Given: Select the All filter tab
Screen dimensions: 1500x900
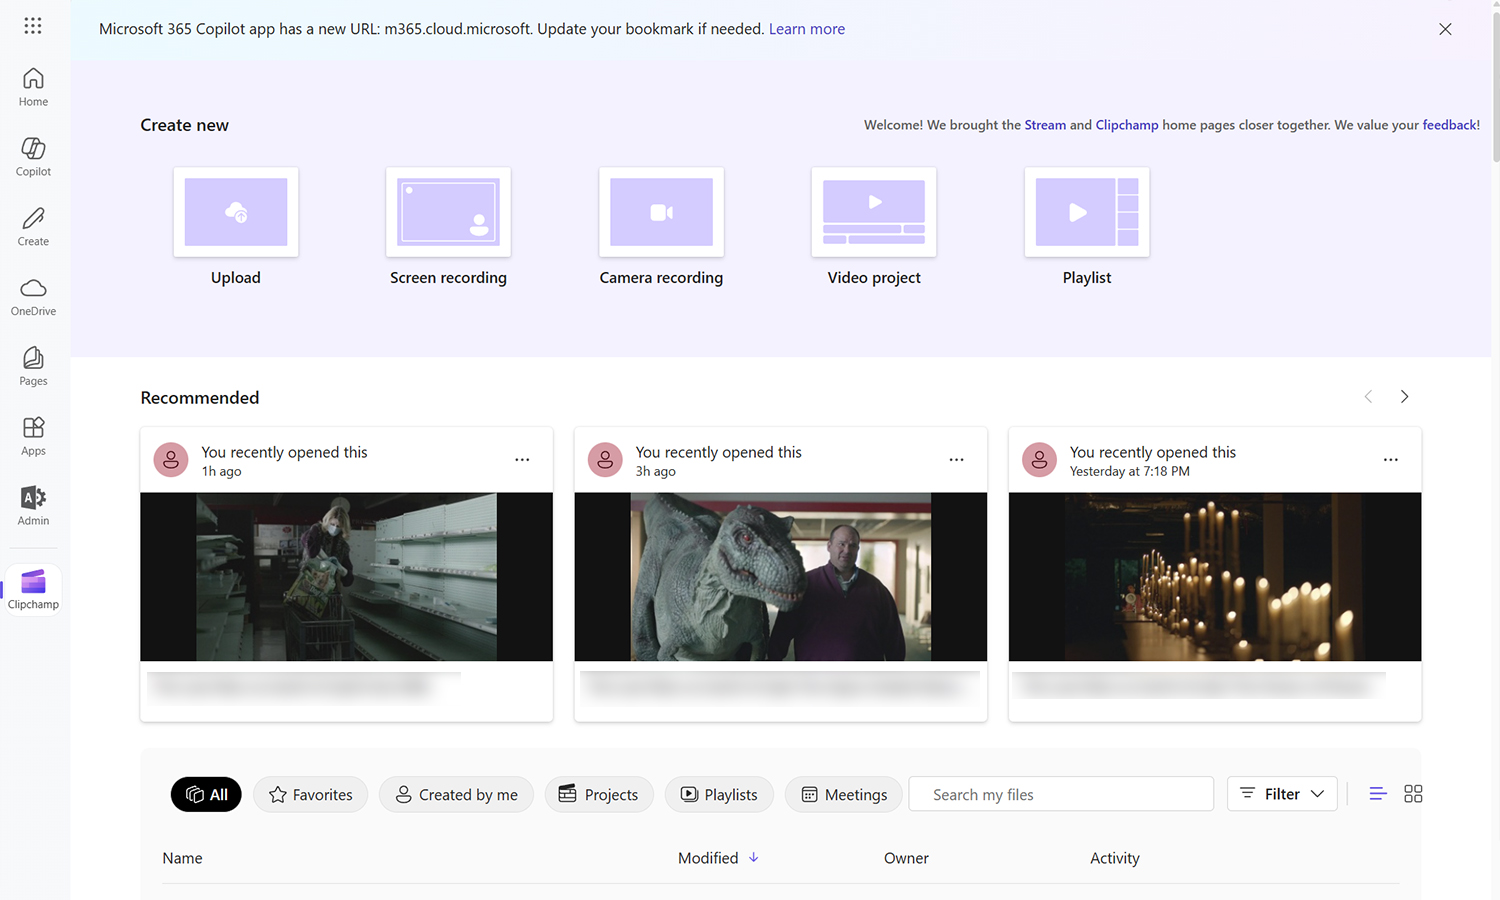Looking at the screenshot, I should click(206, 794).
